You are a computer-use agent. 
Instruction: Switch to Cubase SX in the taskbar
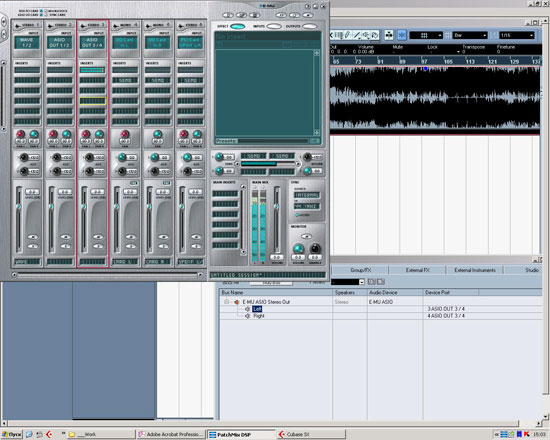pyautogui.click(x=311, y=434)
